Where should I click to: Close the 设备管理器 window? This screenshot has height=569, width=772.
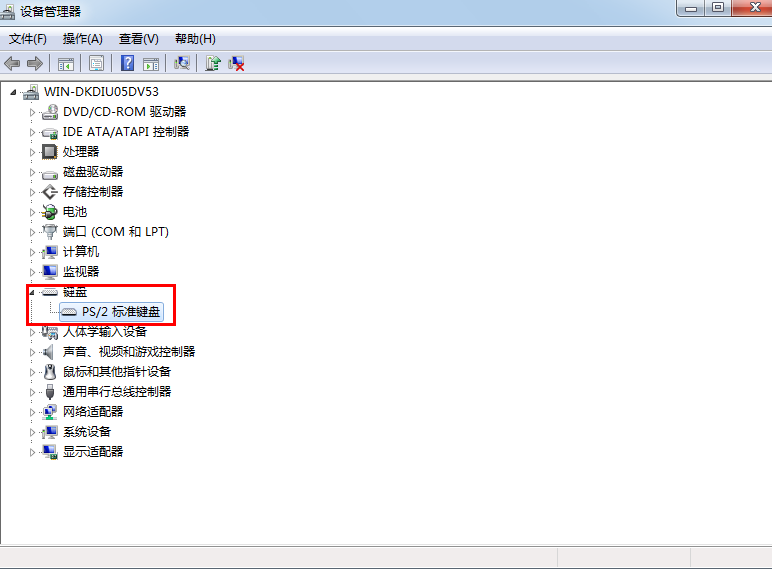click(753, 8)
